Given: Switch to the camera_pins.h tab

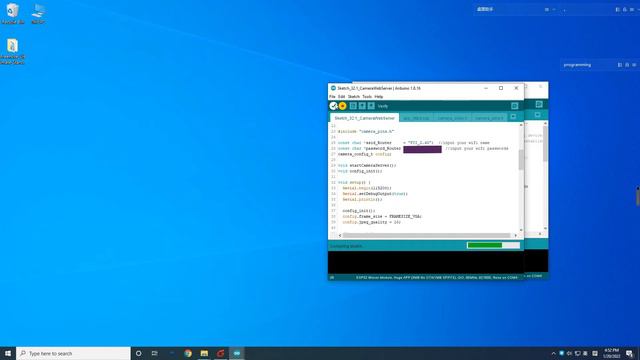Looking at the screenshot, I should [x=489, y=118].
